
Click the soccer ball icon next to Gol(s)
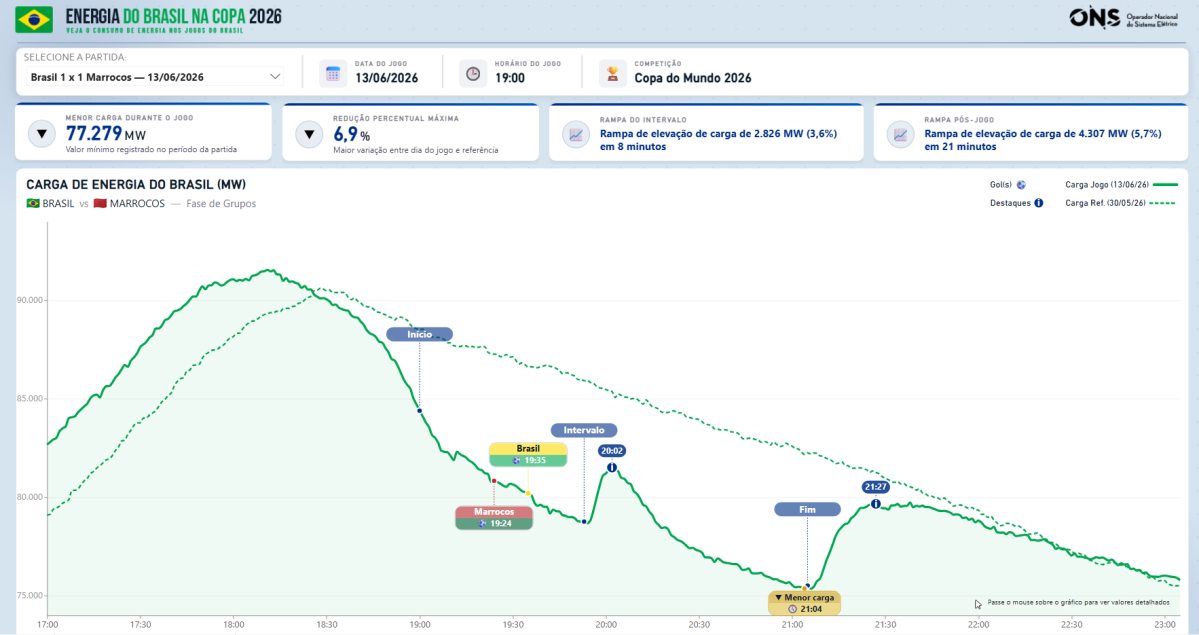[1021, 184]
